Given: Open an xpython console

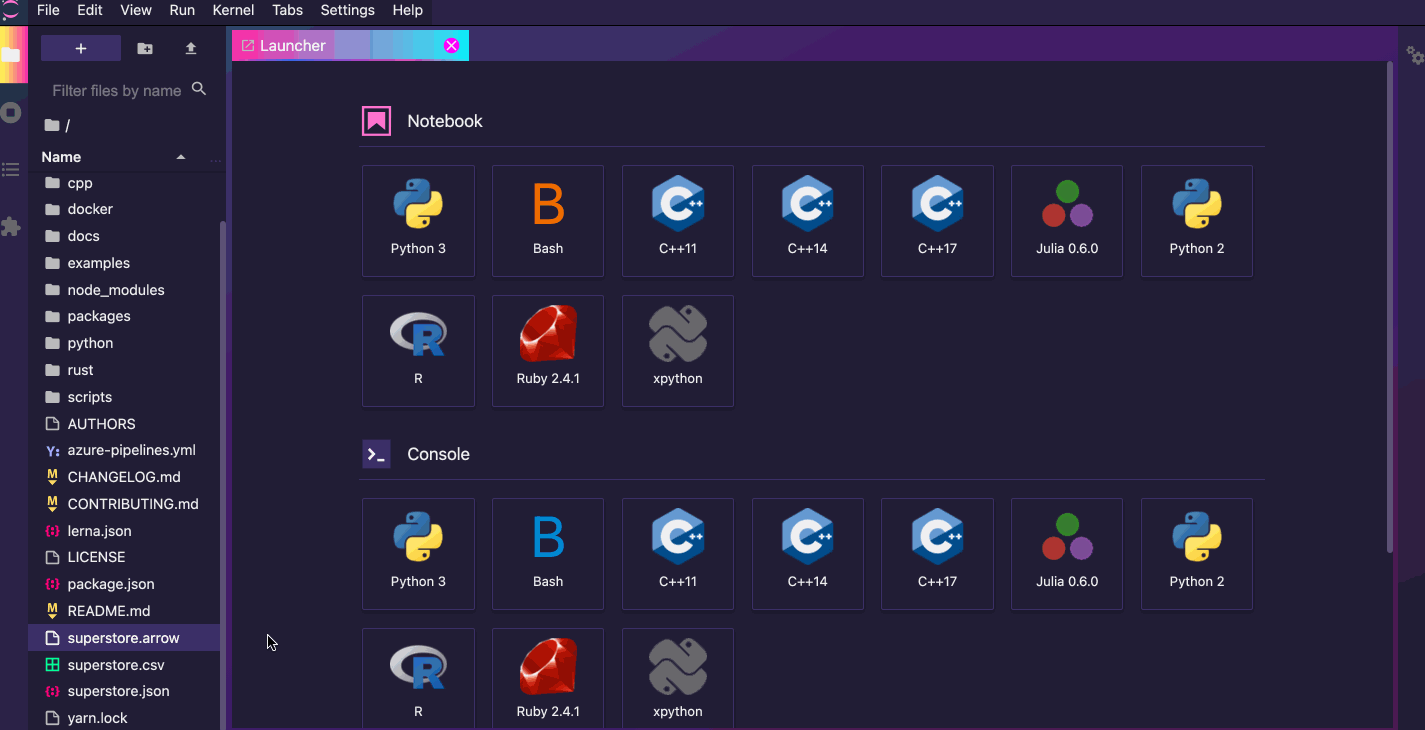Looking at the screenshot, I should (x=678, y=679).
